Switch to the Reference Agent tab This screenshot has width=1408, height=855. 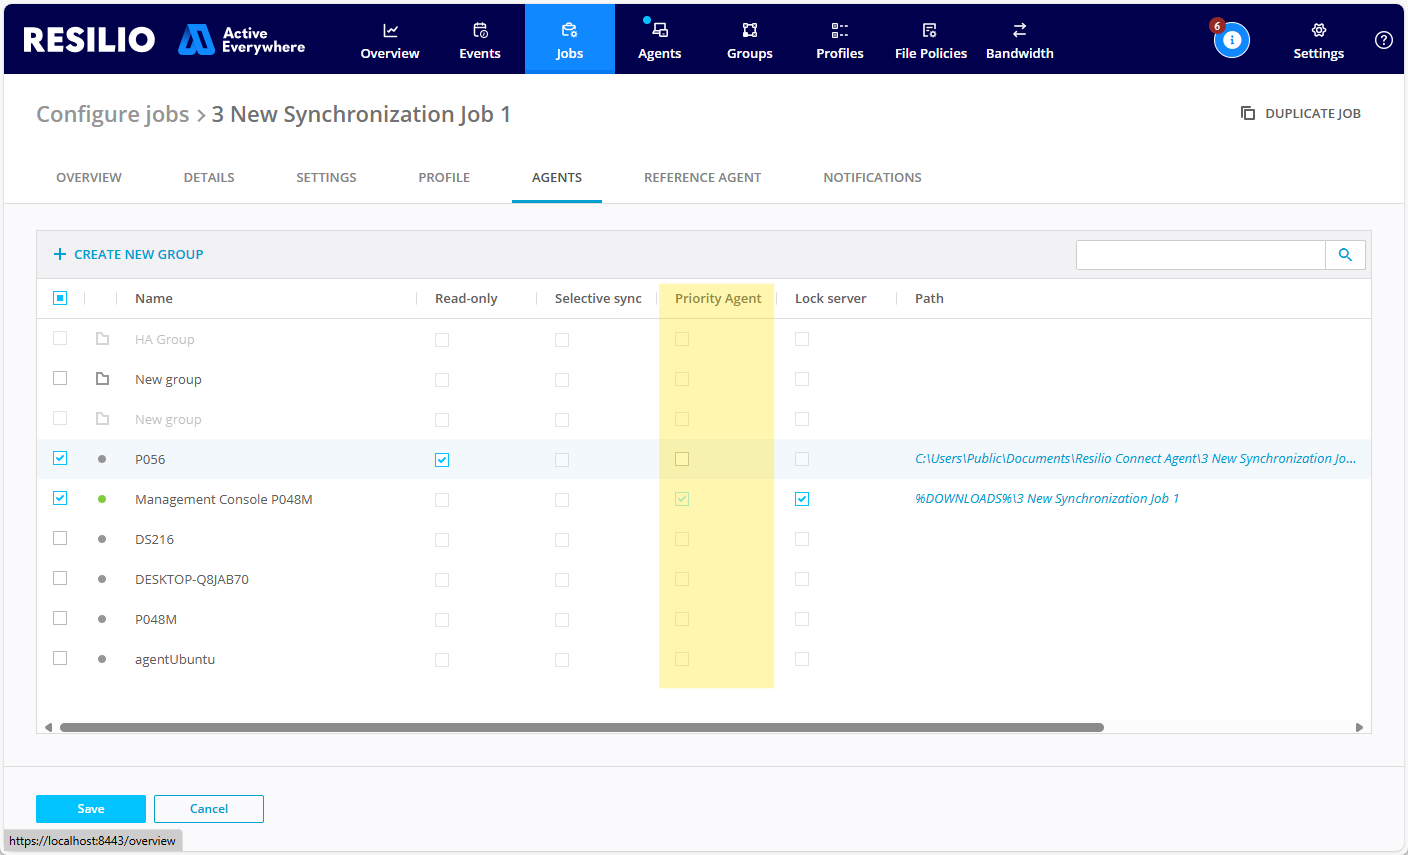click(x=702, y=178)
